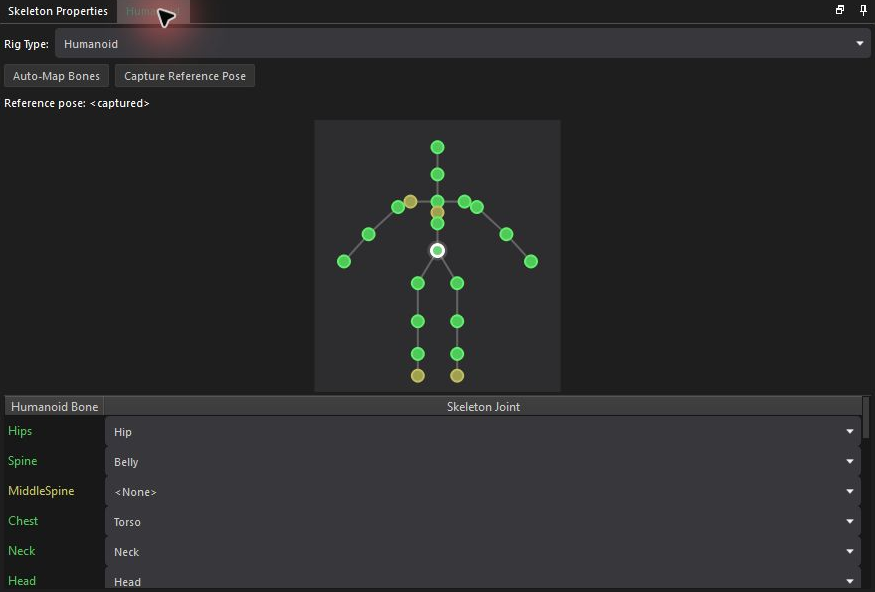Open the Neck row joint dropdown
This screenshot has height=592, width=875.
click(x=483, y=552)
